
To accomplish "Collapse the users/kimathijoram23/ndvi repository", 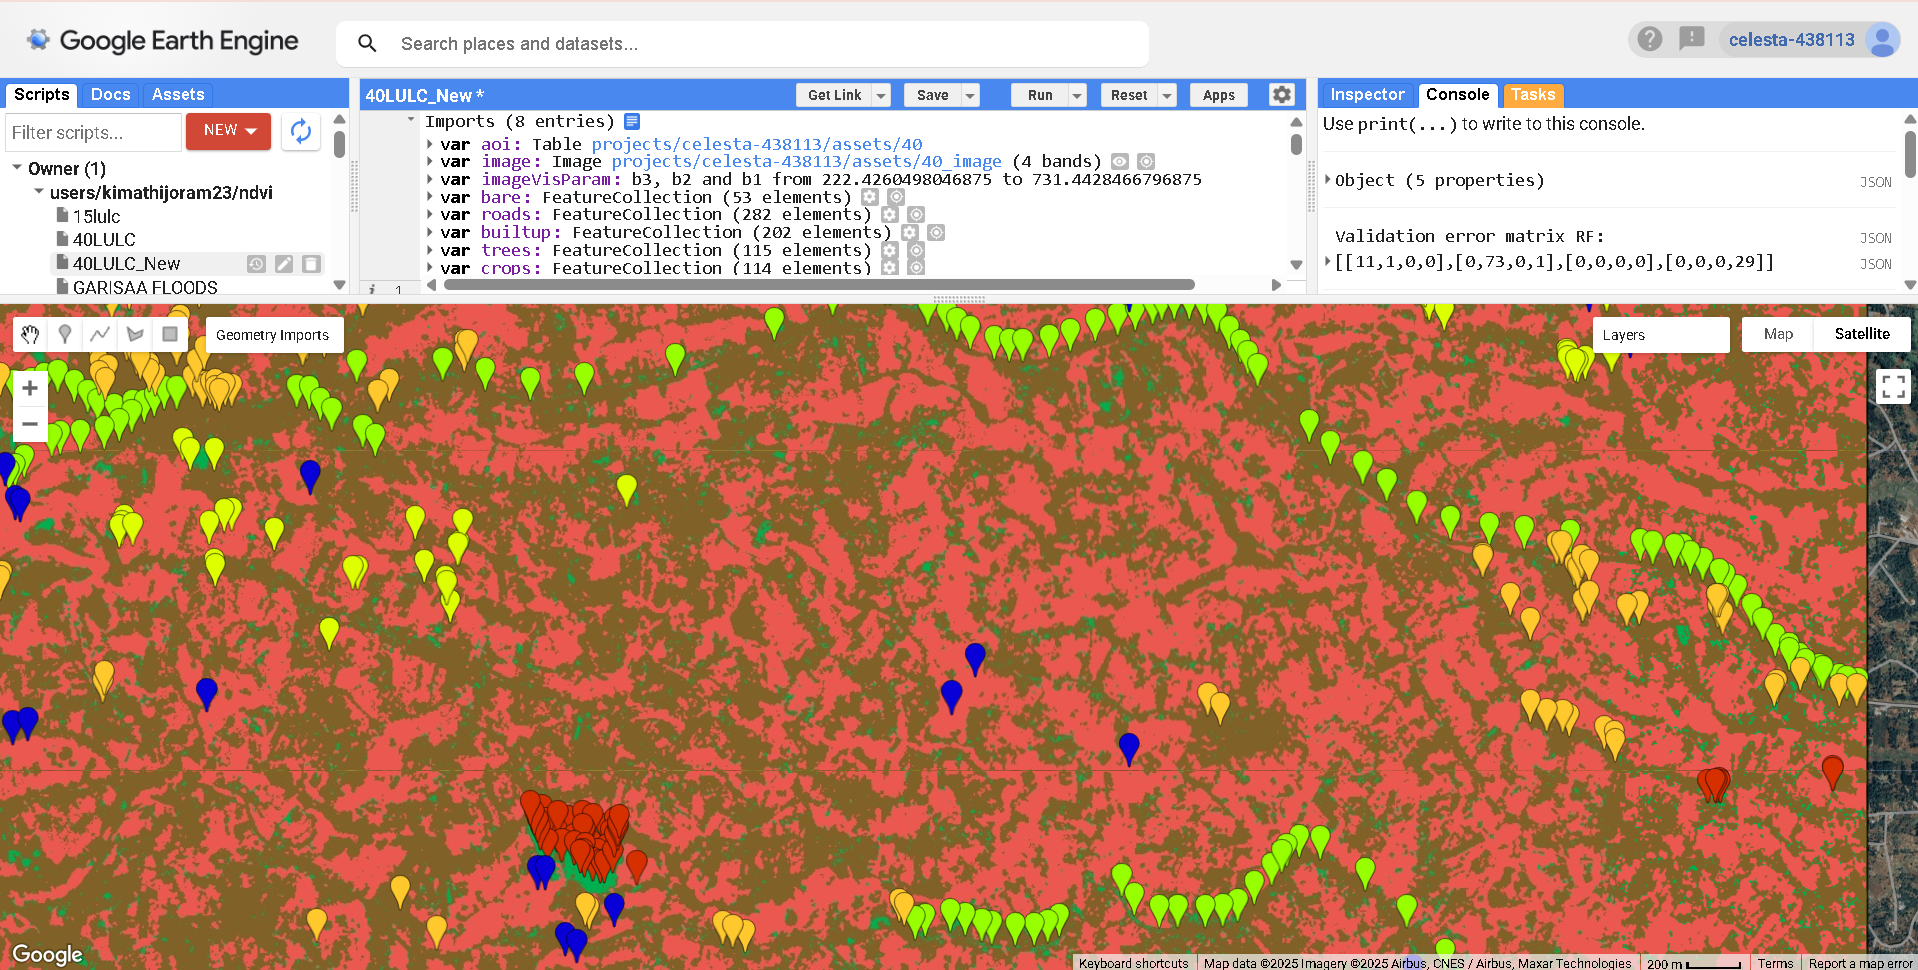I will [39, 191].
